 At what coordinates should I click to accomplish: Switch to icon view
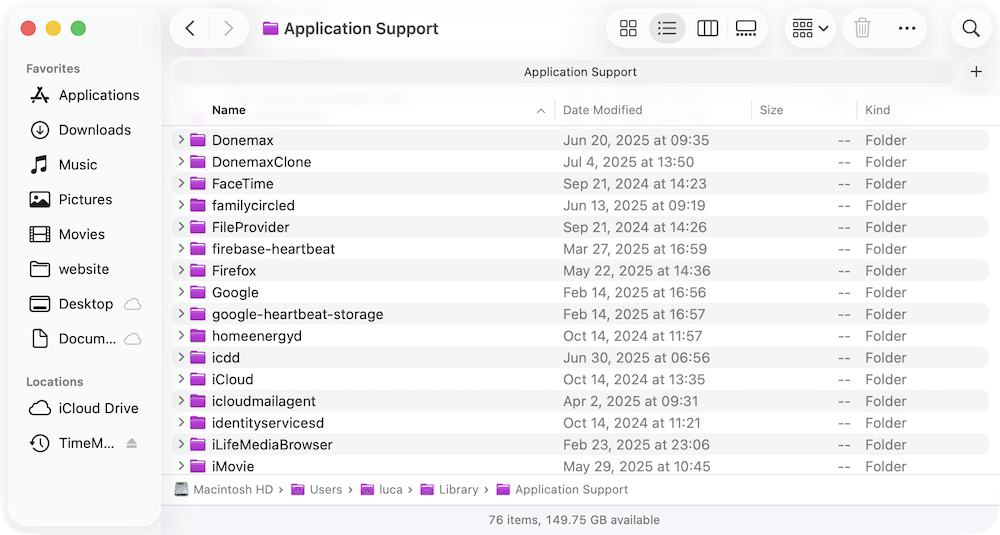tap(628, 28)
